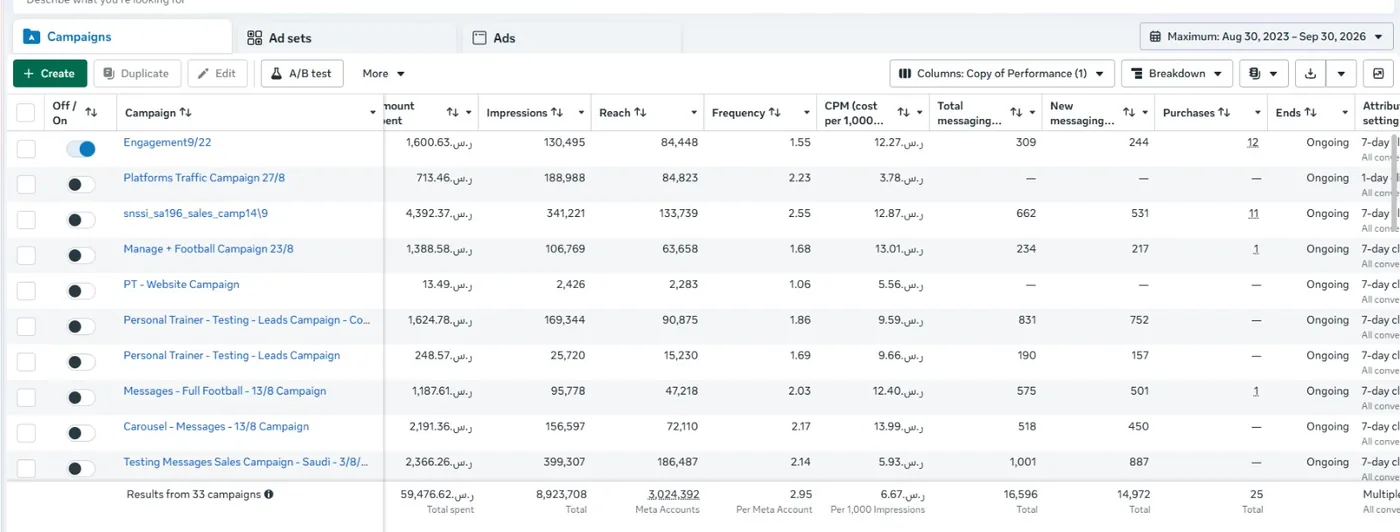Open the export options arrow dropdown

1342,74
